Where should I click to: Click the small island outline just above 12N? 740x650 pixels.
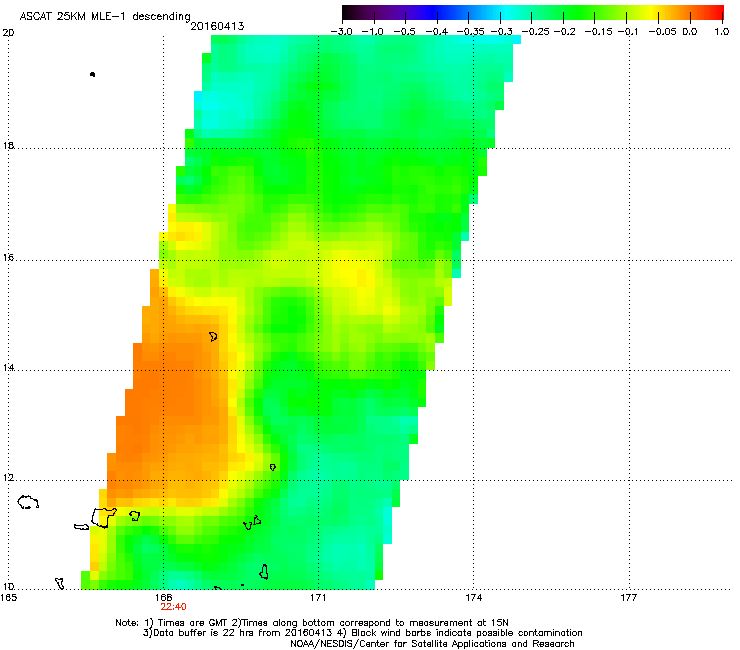tap(272, 467)
